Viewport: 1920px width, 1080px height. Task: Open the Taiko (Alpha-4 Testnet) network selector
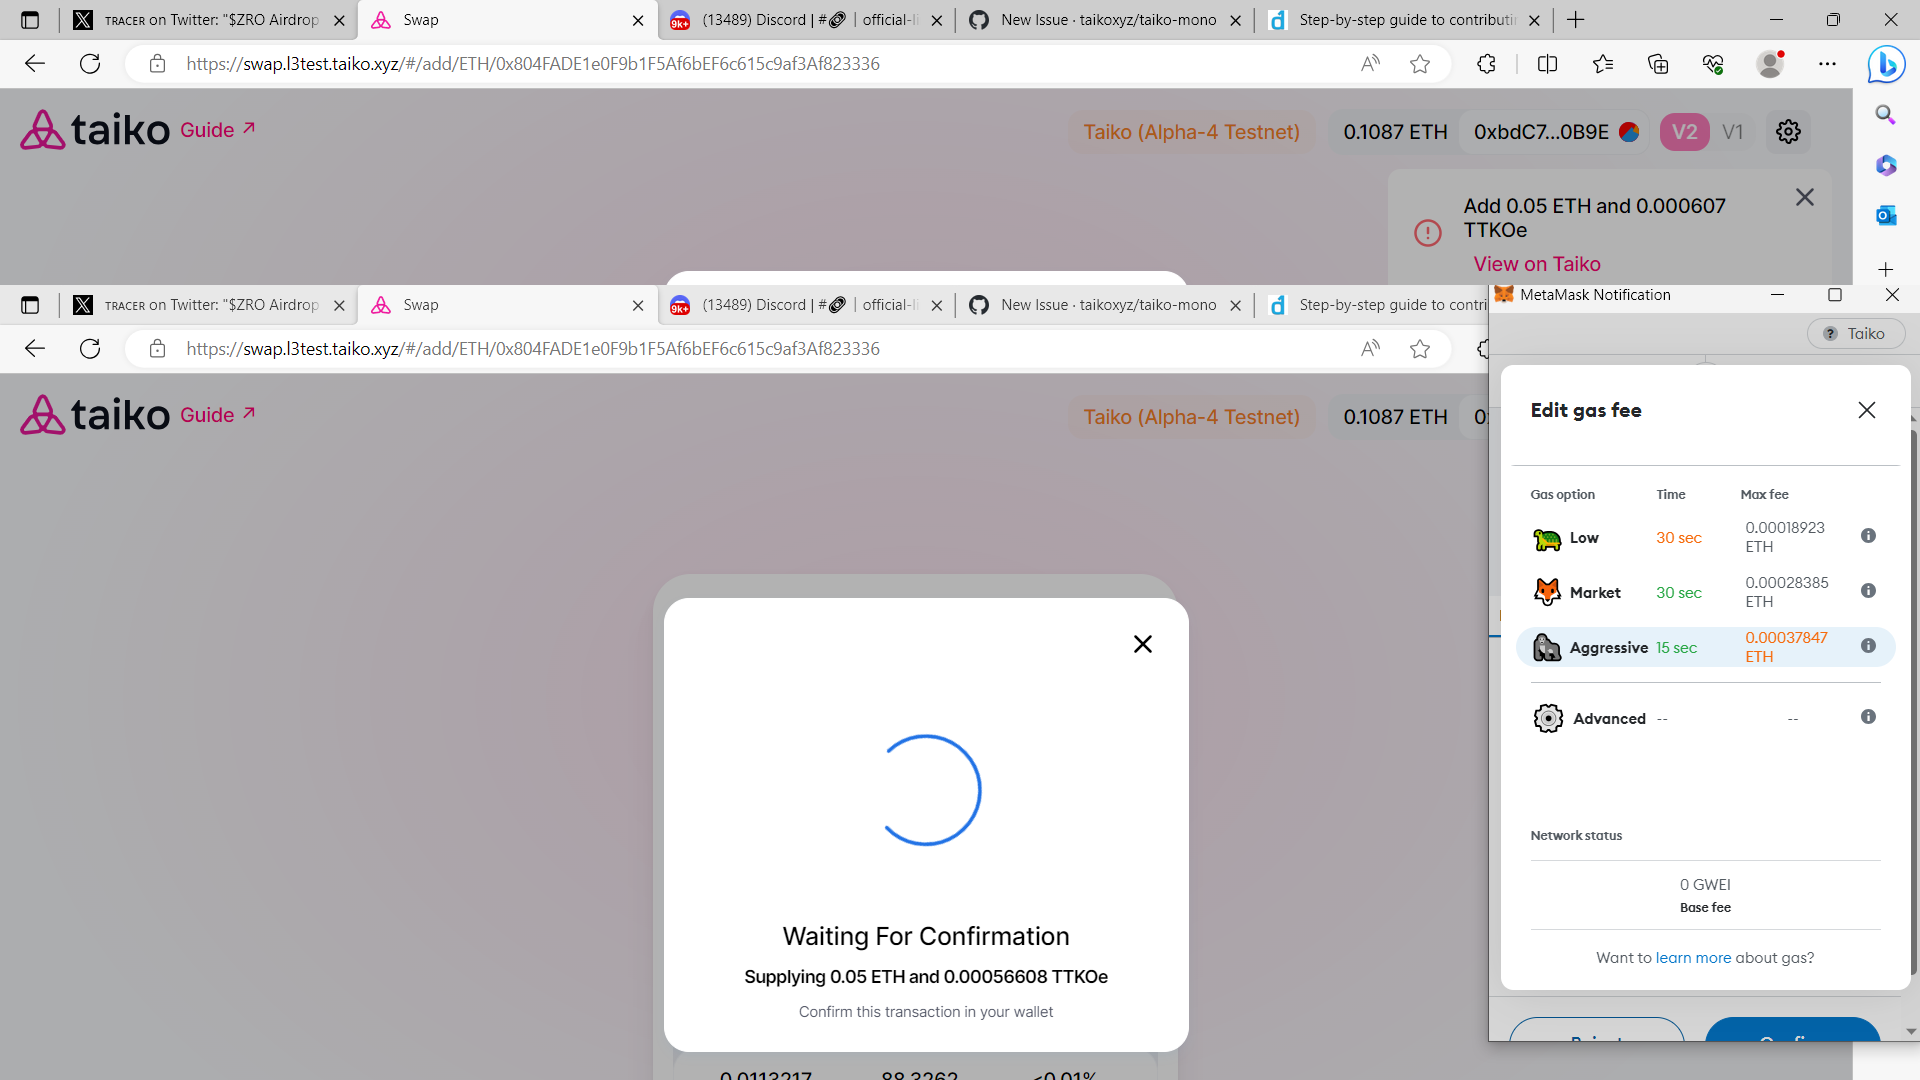coord(1191,131)
